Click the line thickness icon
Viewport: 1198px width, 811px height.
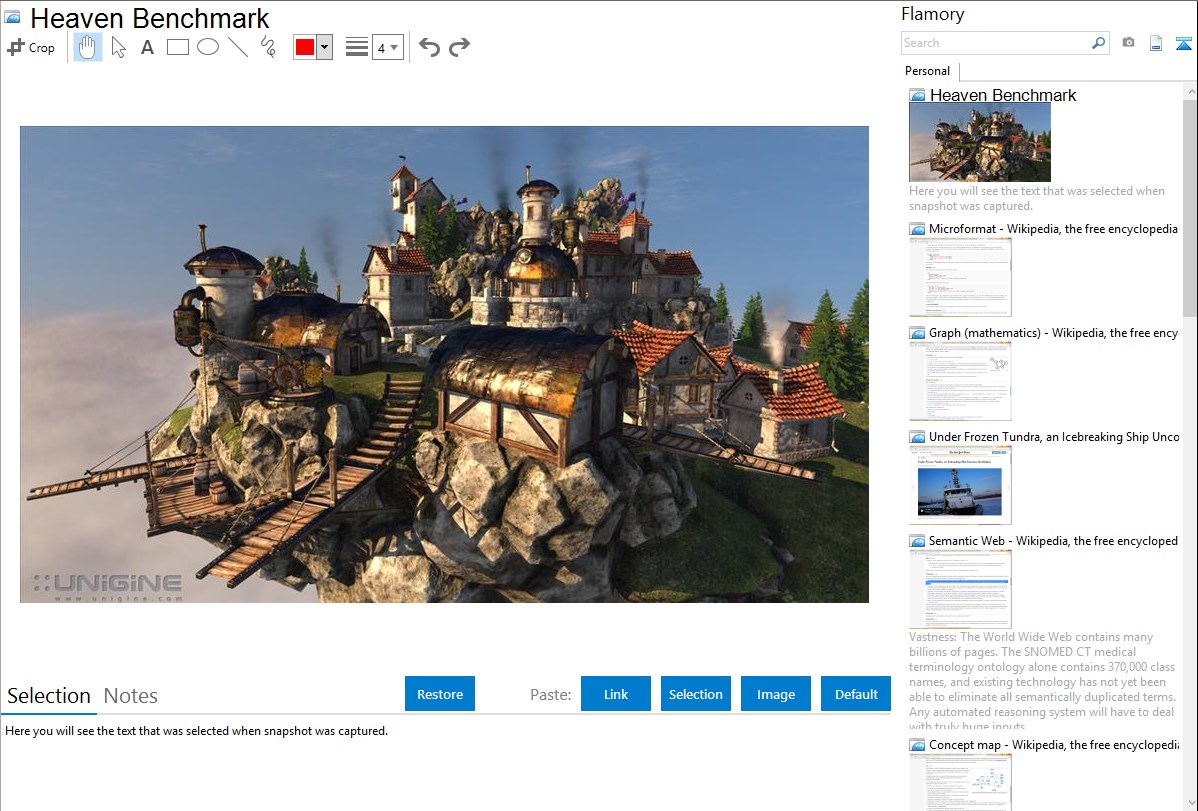[x=357, y=47]
